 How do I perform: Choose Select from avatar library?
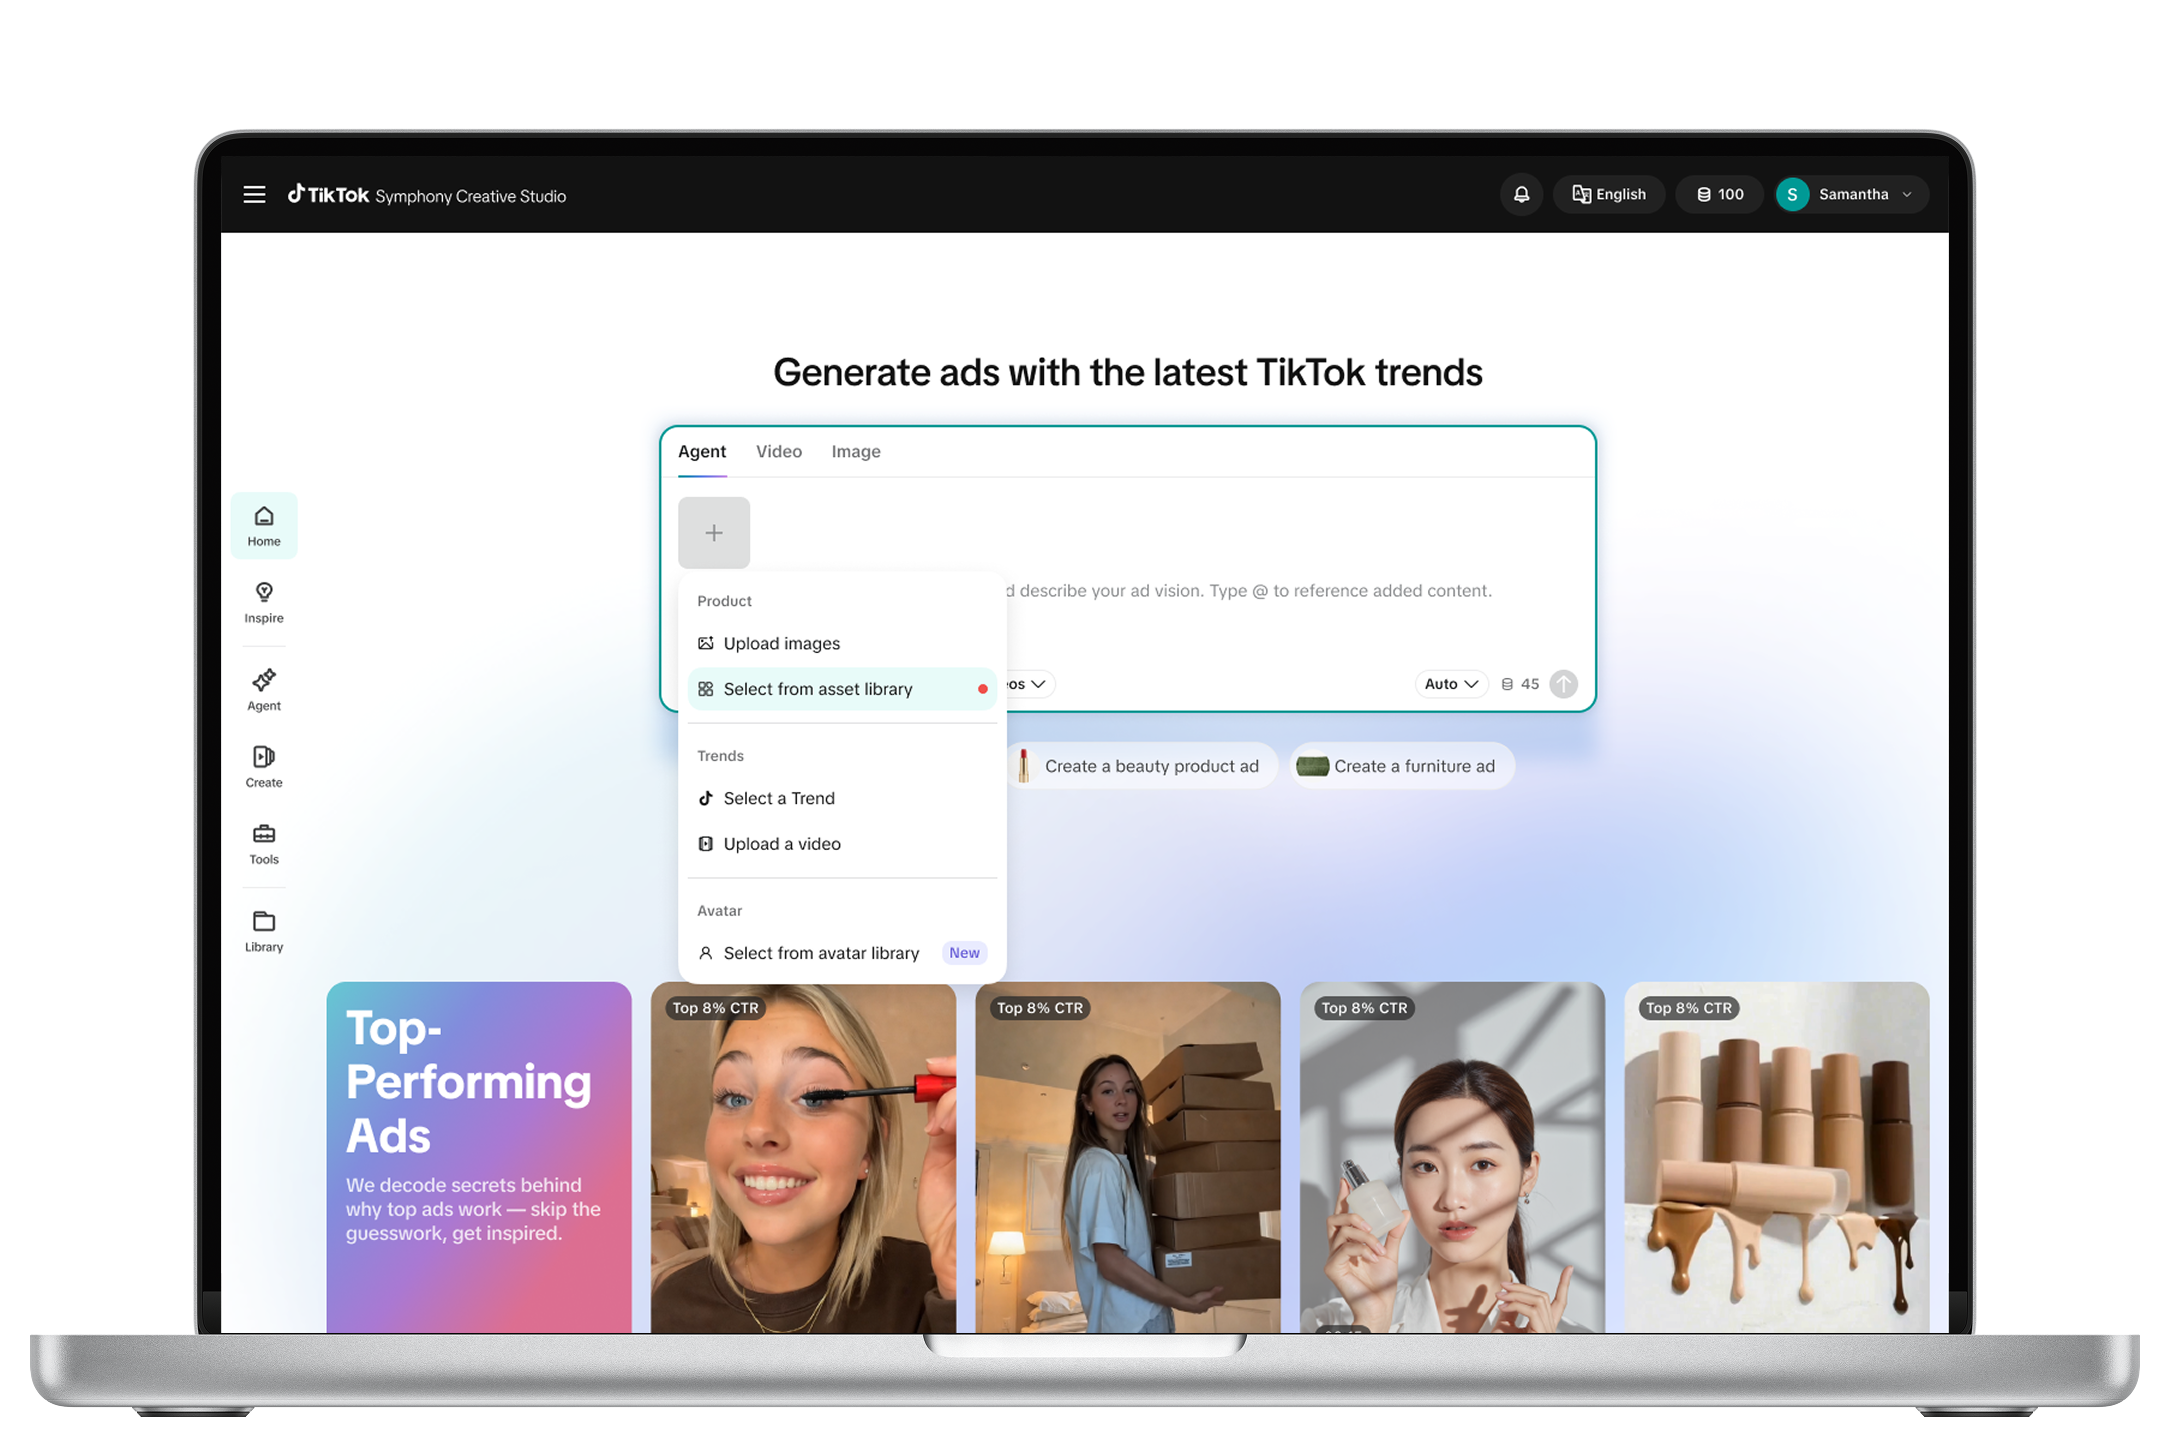[x=842, y=953]
